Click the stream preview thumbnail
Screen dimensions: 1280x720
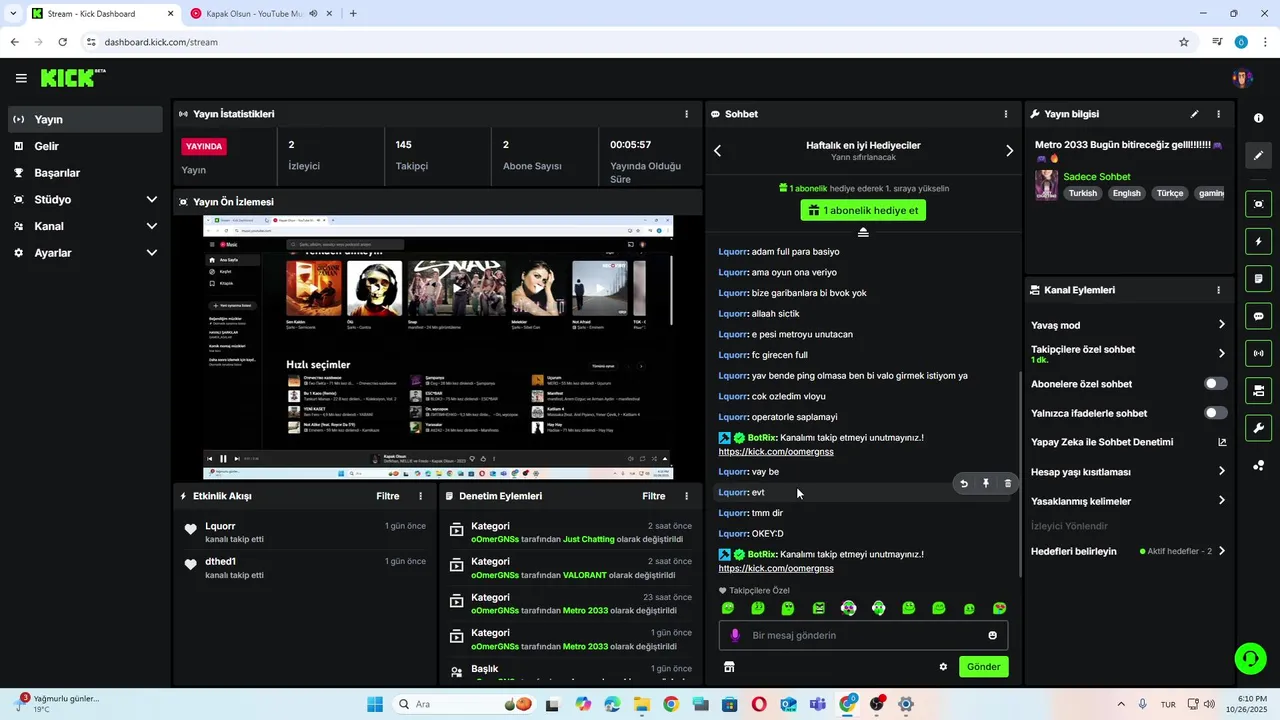438,348
